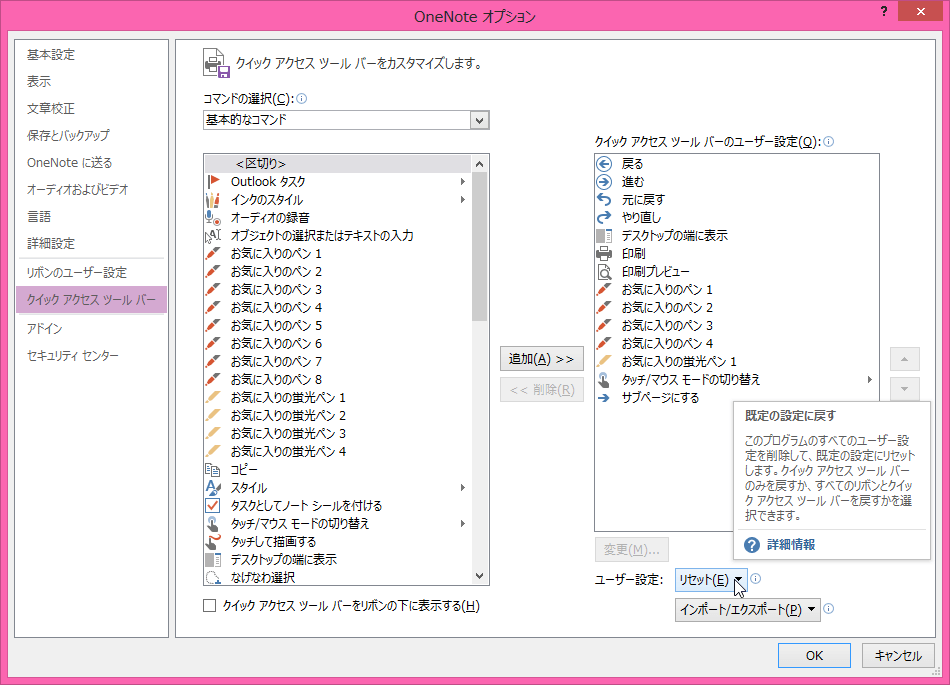Click the info icon next to コマンドの選択
This screenshot has width=950, height=685.
[301, 98]
